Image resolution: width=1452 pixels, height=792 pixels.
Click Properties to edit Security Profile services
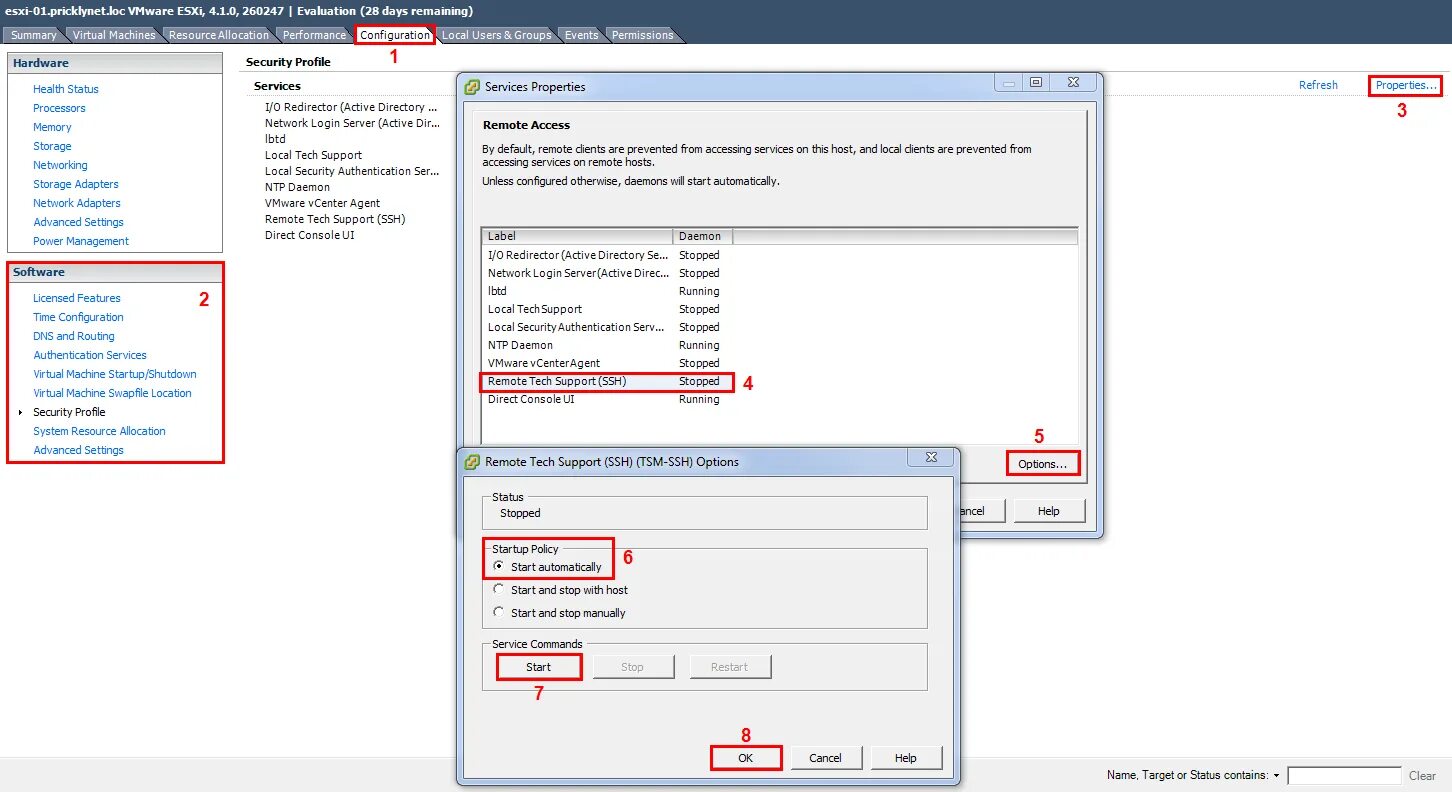tap(1404, 85)
